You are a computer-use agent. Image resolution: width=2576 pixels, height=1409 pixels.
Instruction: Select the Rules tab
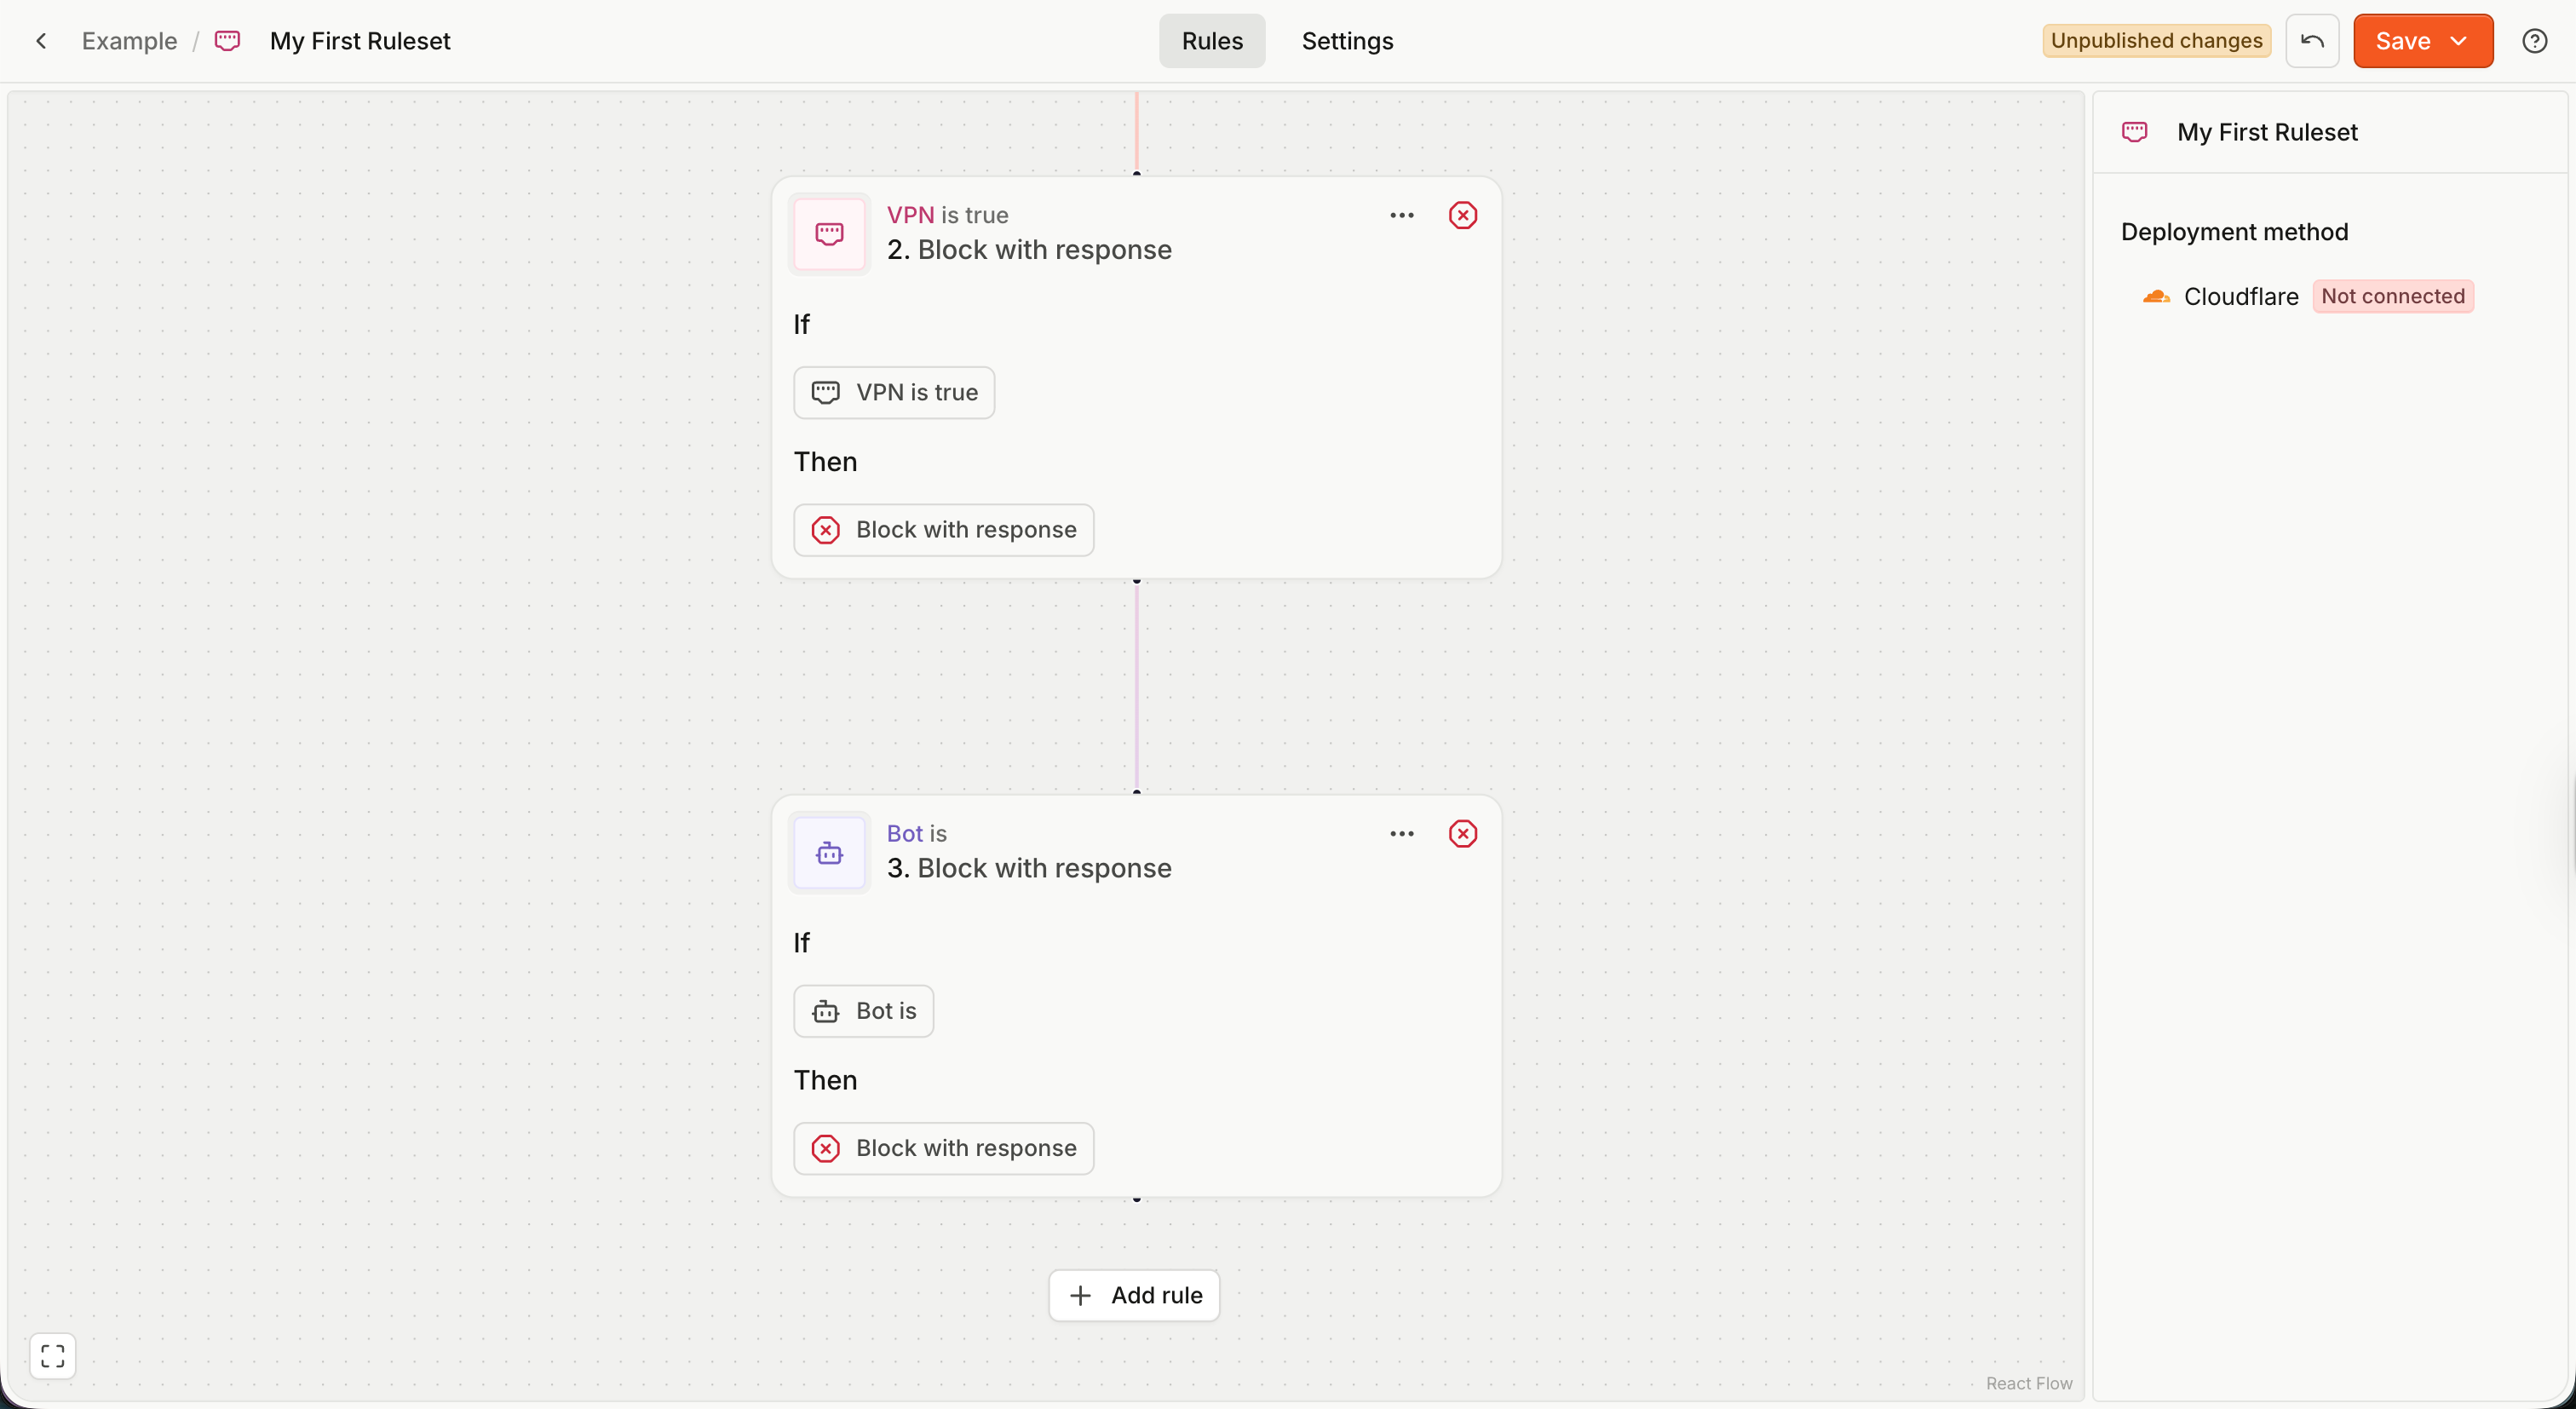click(x=1211, y=41)
